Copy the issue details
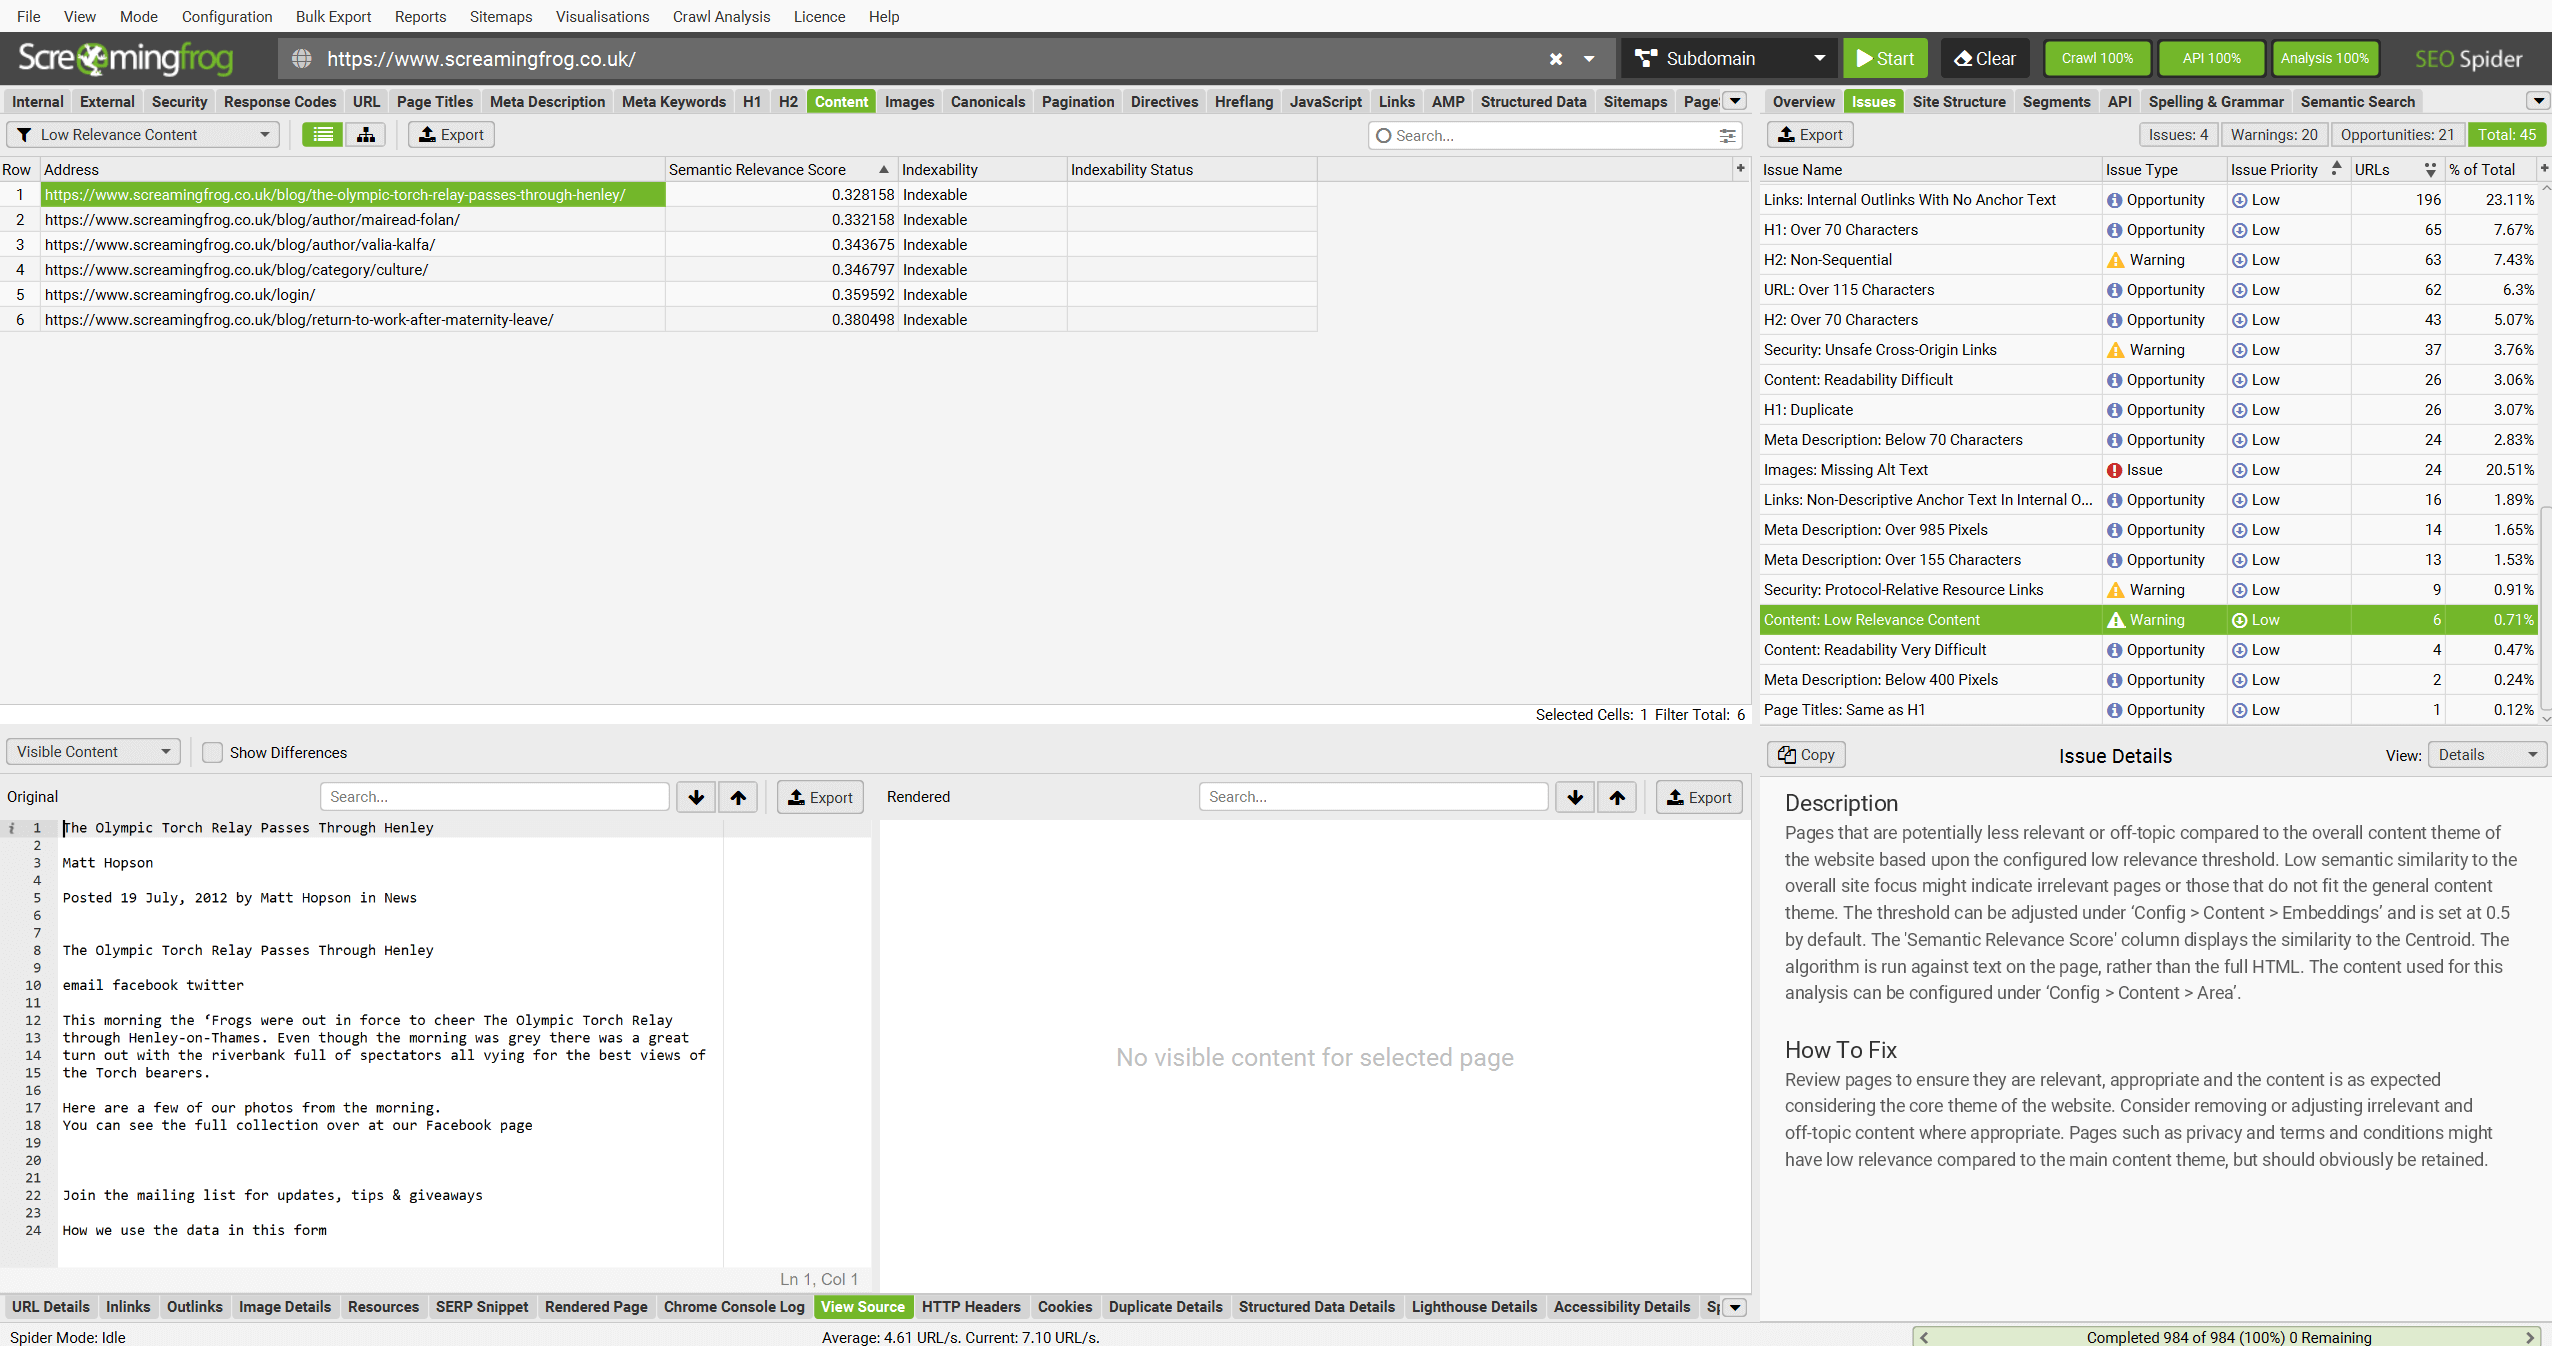The image size is (2552, 1346). click(1806, 755)
